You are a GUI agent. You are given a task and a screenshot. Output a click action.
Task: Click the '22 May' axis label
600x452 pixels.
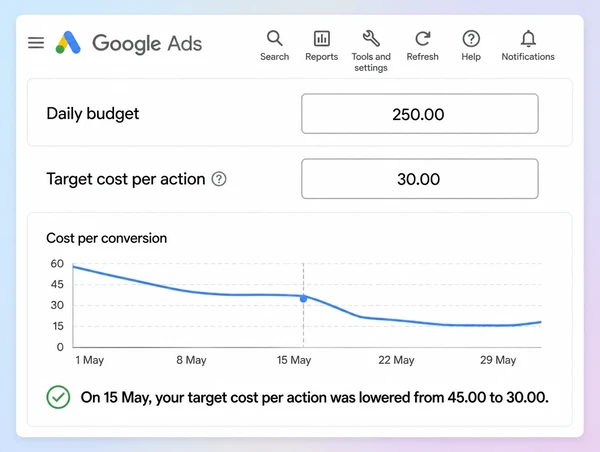coord(396,360)
